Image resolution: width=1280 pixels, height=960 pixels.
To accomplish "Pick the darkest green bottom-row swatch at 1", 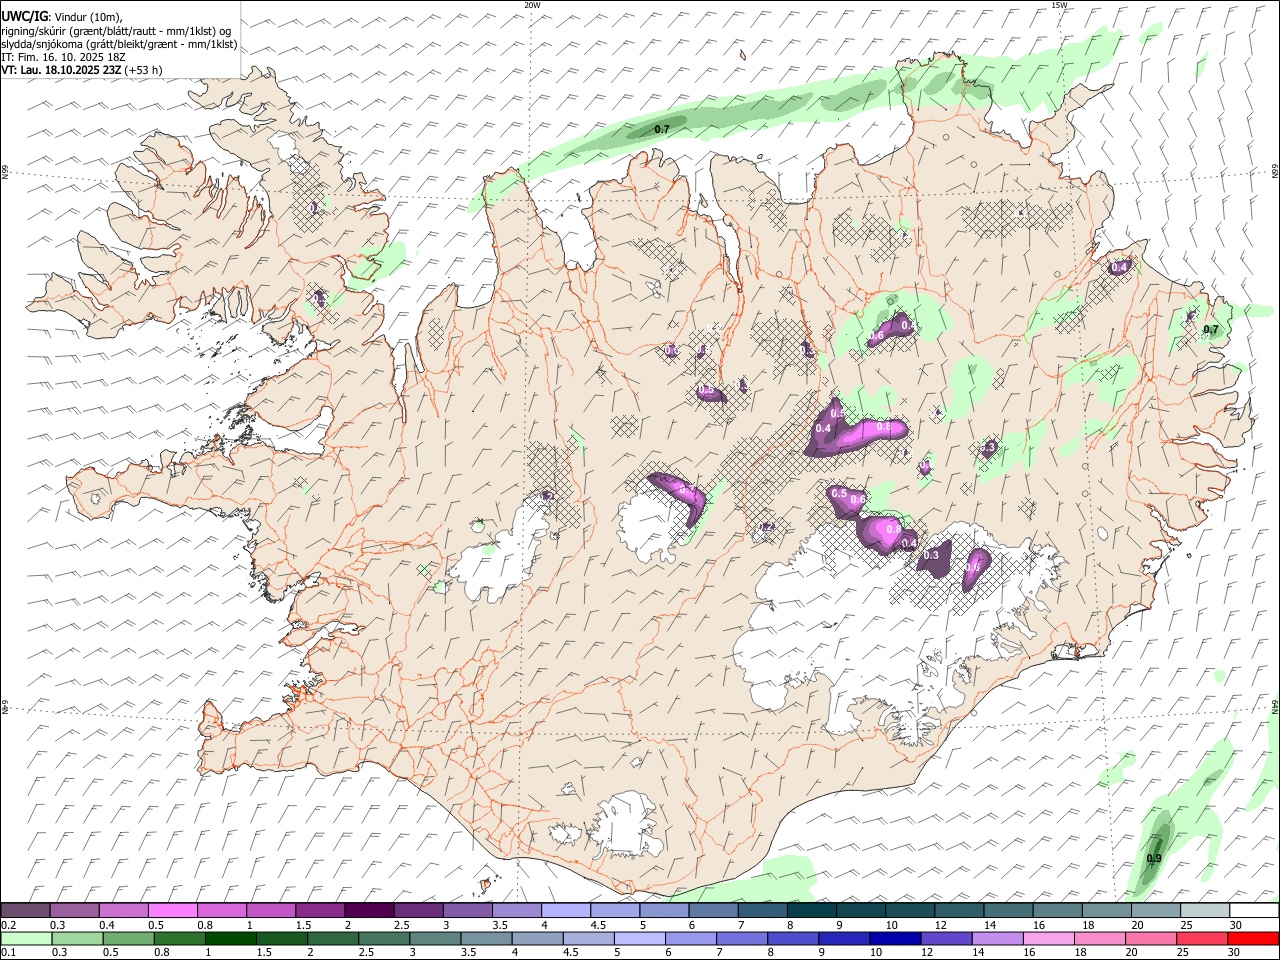I will tap(231, 939).
